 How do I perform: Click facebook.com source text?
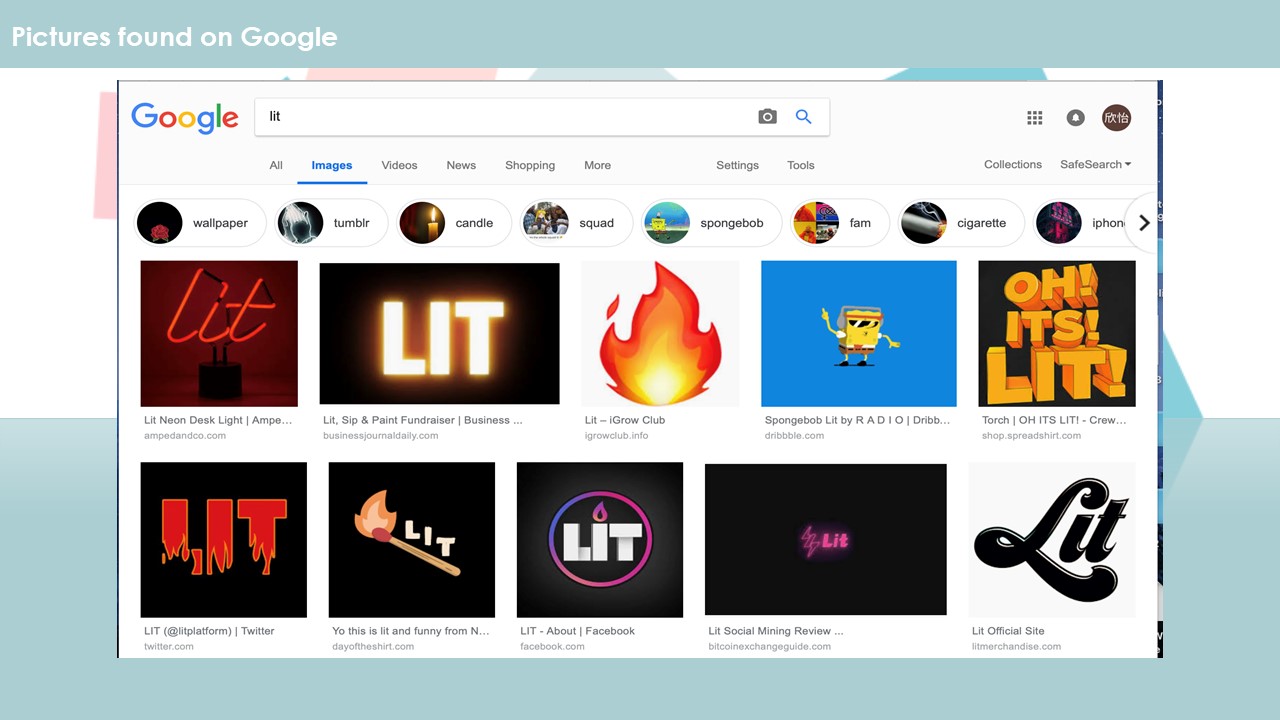(x=552, y=647)
